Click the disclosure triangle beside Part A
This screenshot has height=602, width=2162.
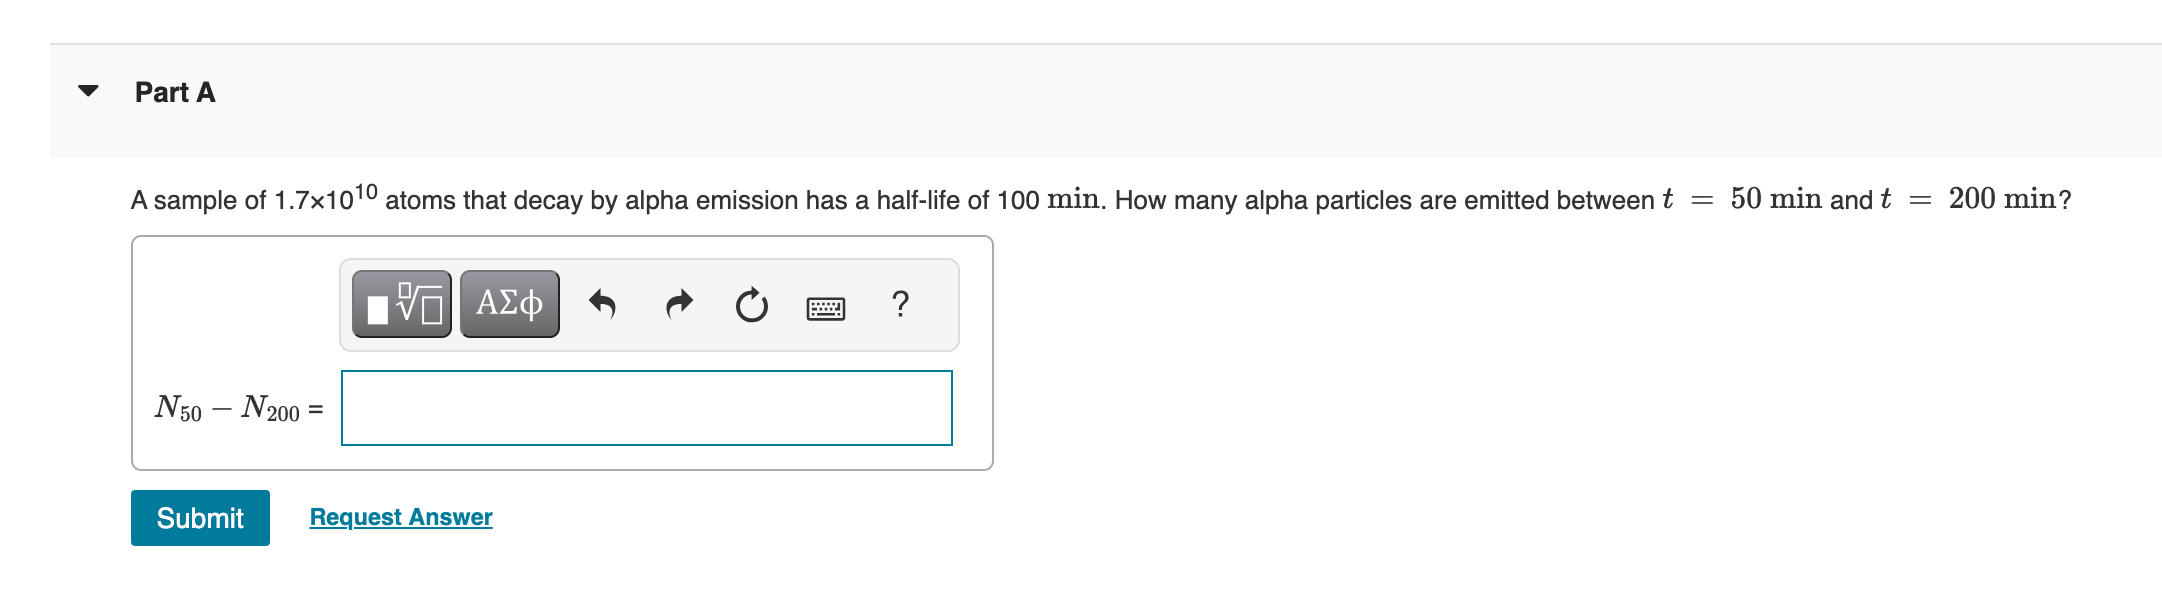[x=87, y=92]
